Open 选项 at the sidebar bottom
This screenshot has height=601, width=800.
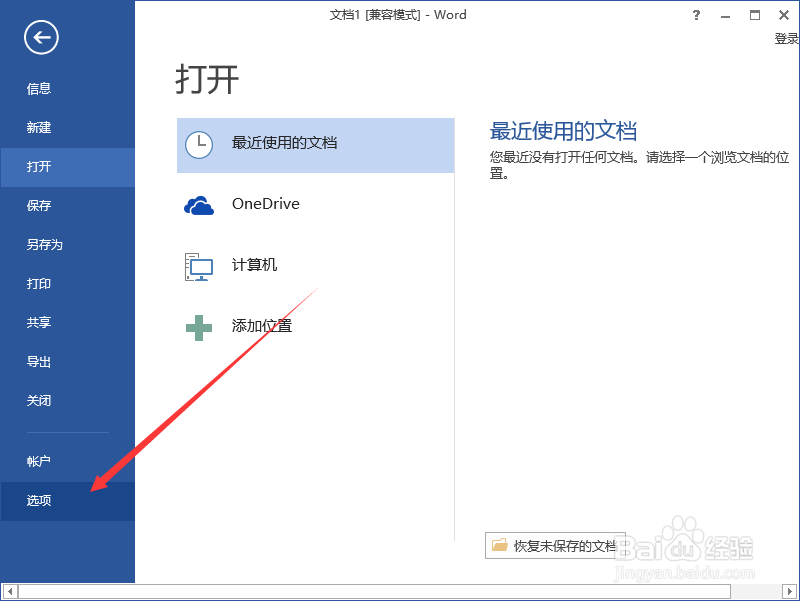(67, 501)
